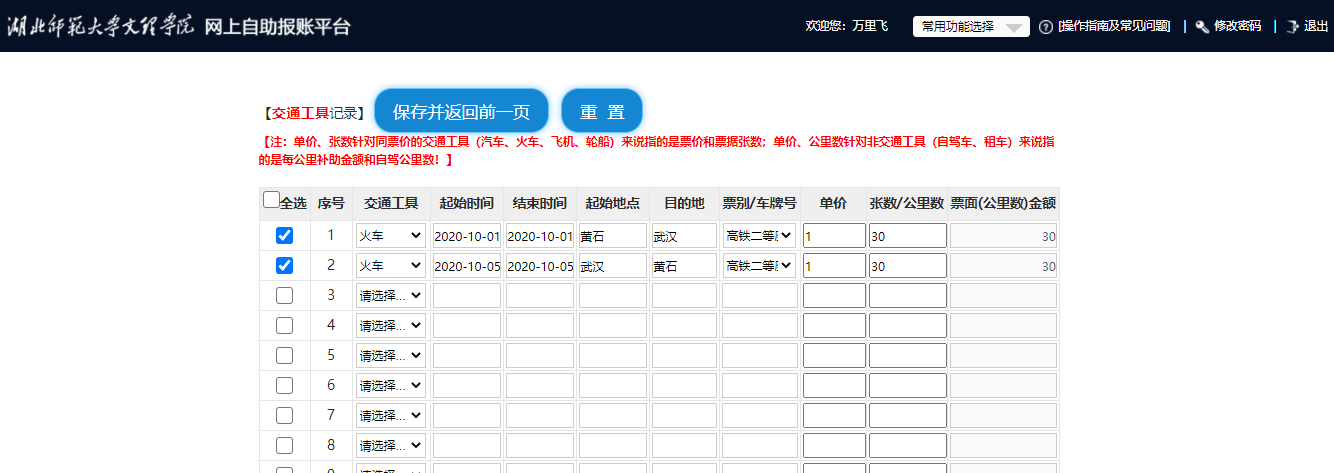Open row 3 请选择 transport dropdown

[x=391, y=296]
